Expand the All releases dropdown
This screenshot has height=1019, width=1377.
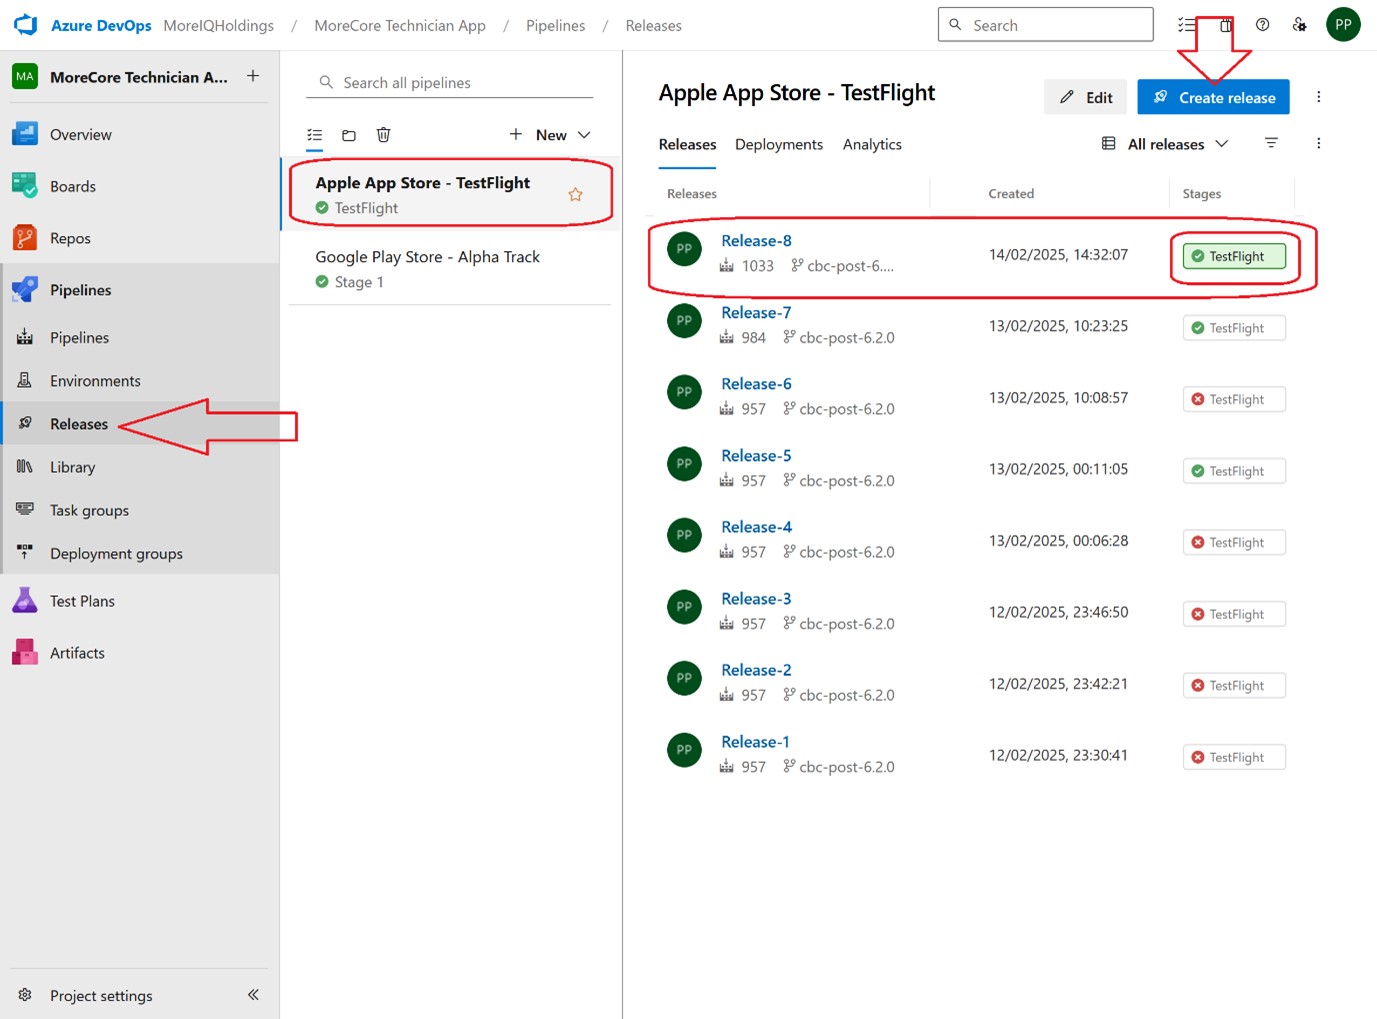point(1165,143)
